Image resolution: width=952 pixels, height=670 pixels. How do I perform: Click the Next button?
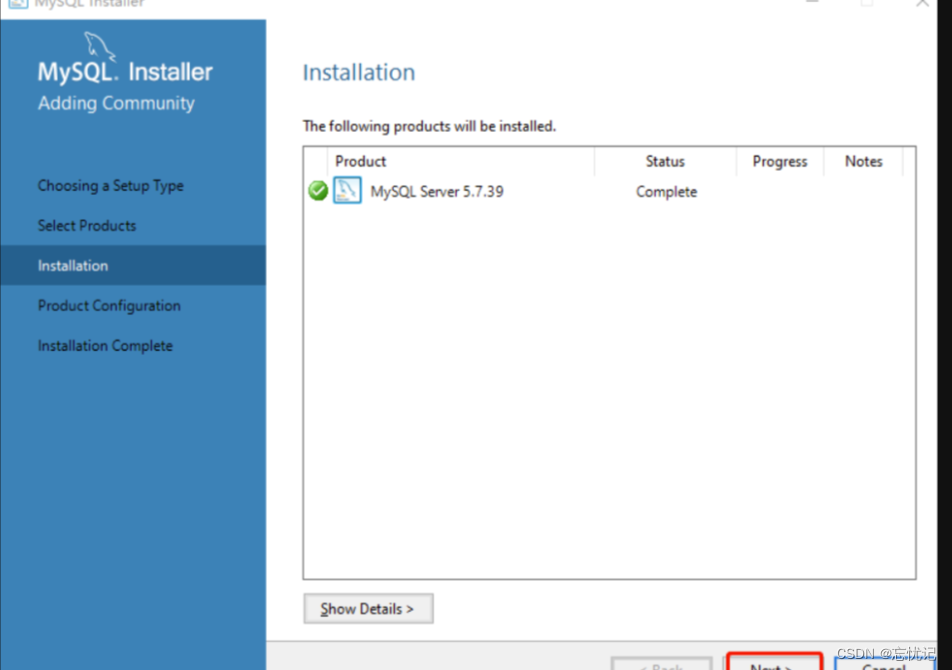click(775, 662)
